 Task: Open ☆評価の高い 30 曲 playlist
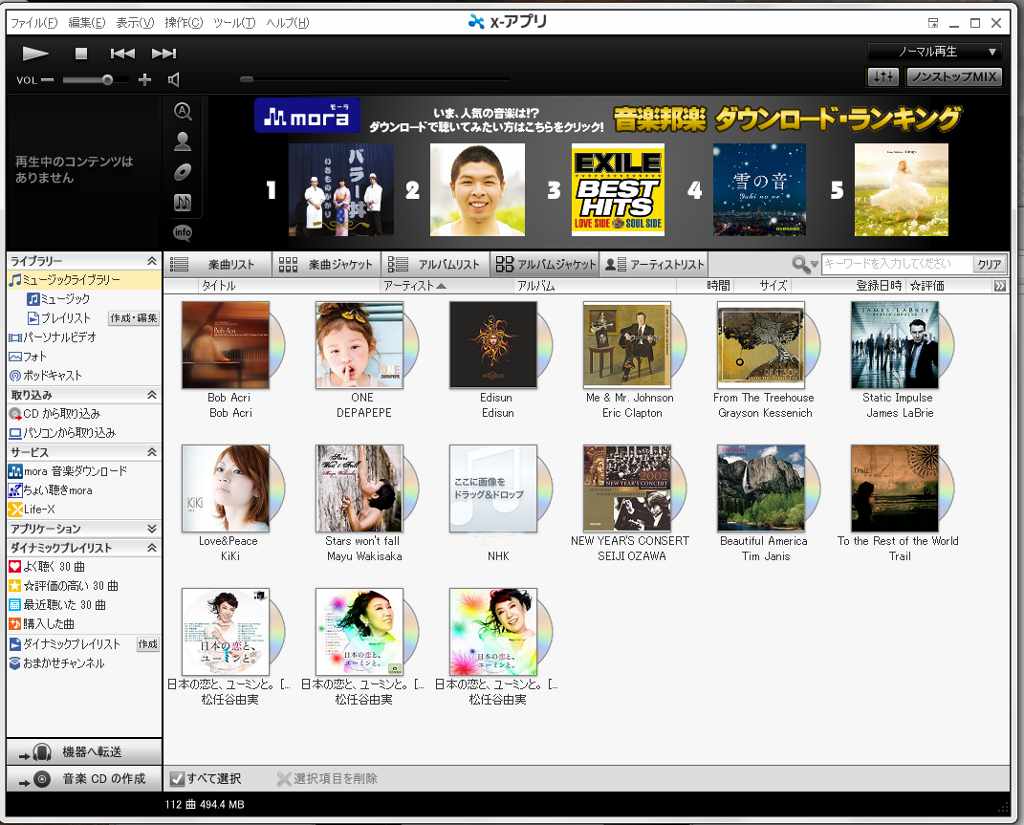(x=63, y=586)
